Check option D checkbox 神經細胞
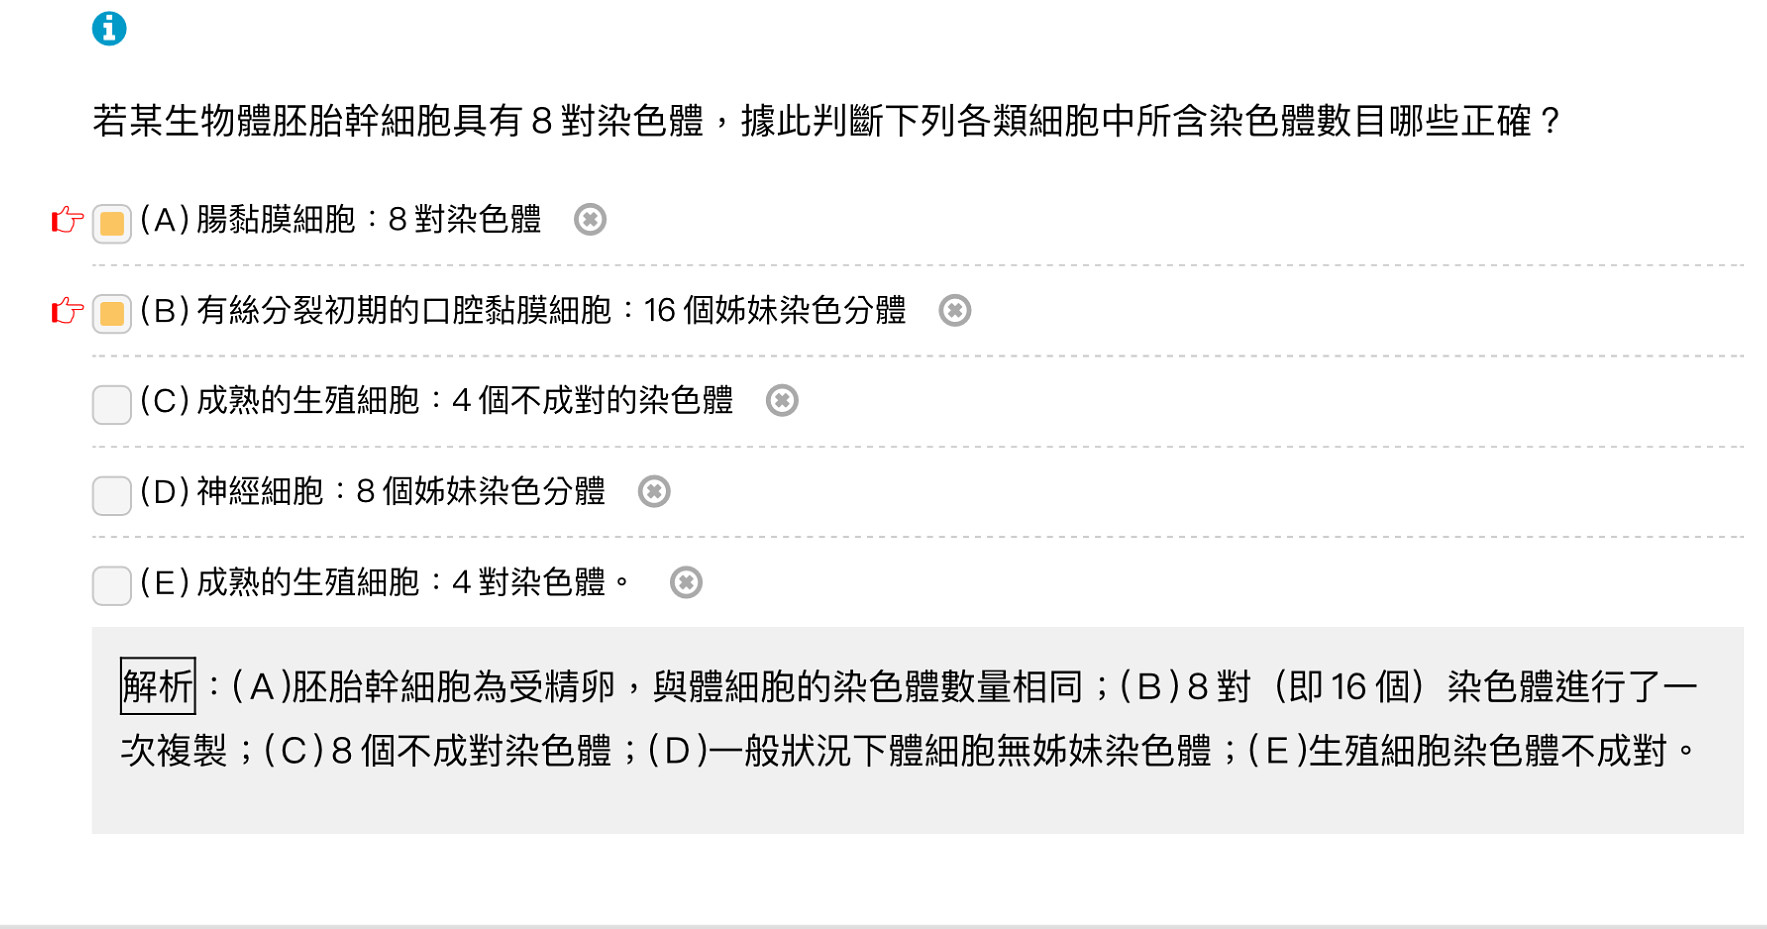Viewport: 1767px width, 929px height. tap(112, 495)
